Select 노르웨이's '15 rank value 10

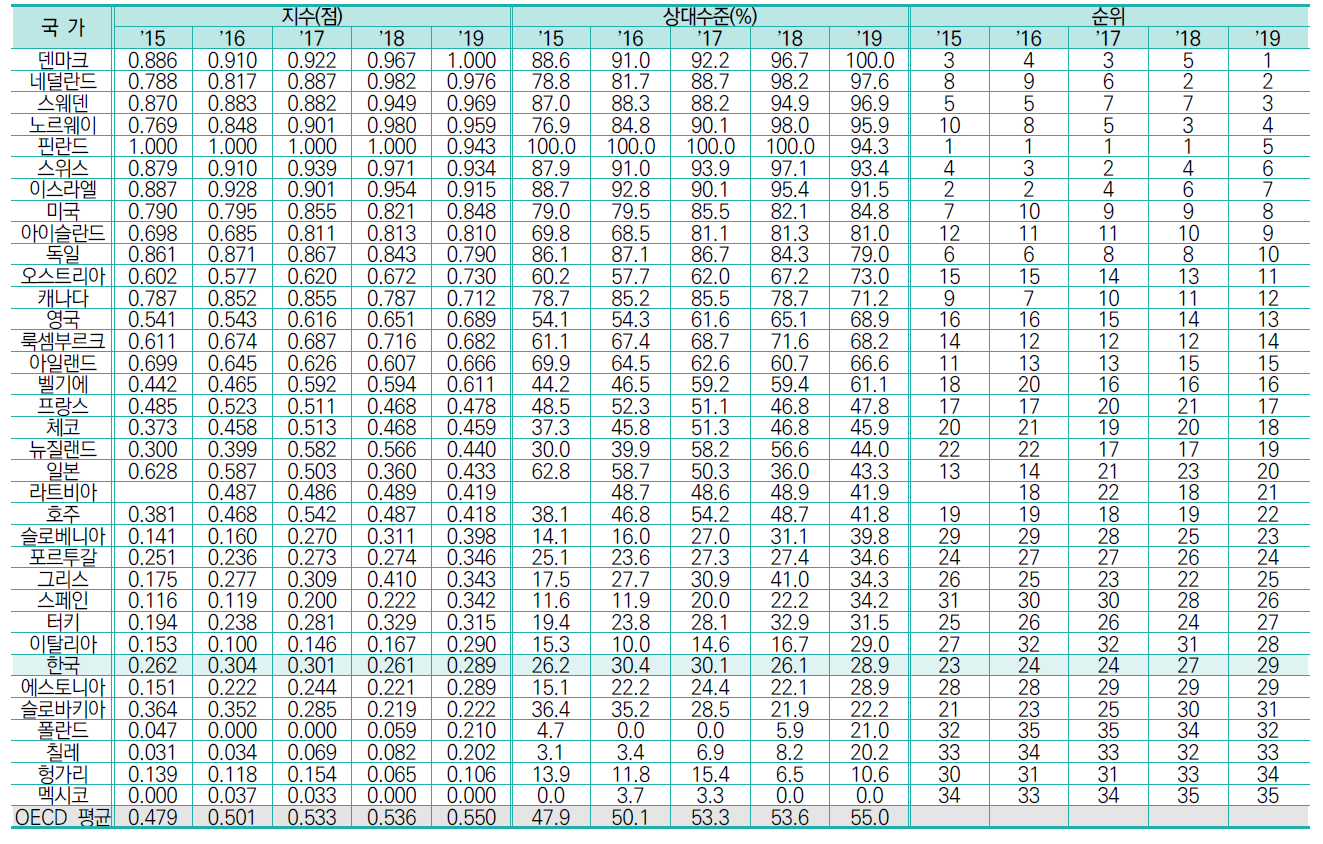click(949, 124)
